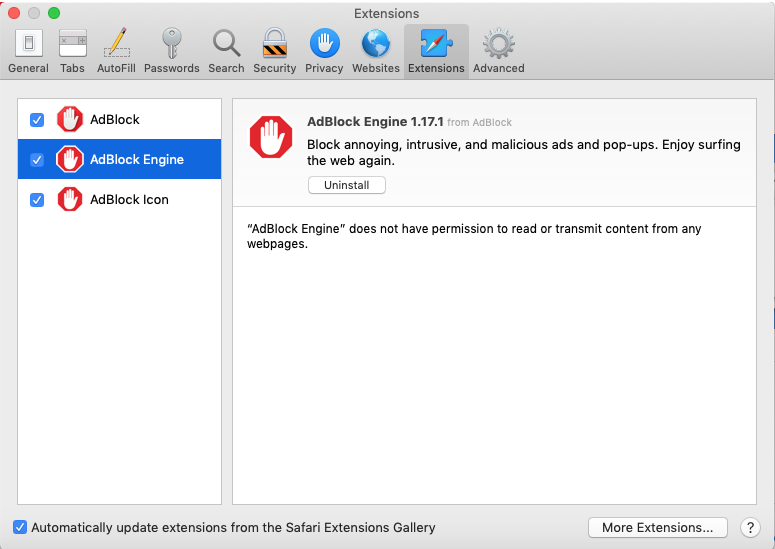The height and width of the screenshot is (549, 775).
Task: Select the AdBlock row label
Action: point(115,120)
